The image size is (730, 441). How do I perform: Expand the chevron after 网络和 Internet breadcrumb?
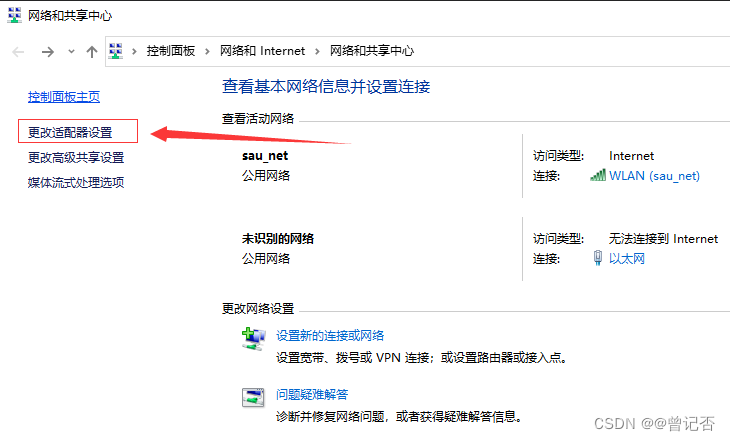click(317, 51)
